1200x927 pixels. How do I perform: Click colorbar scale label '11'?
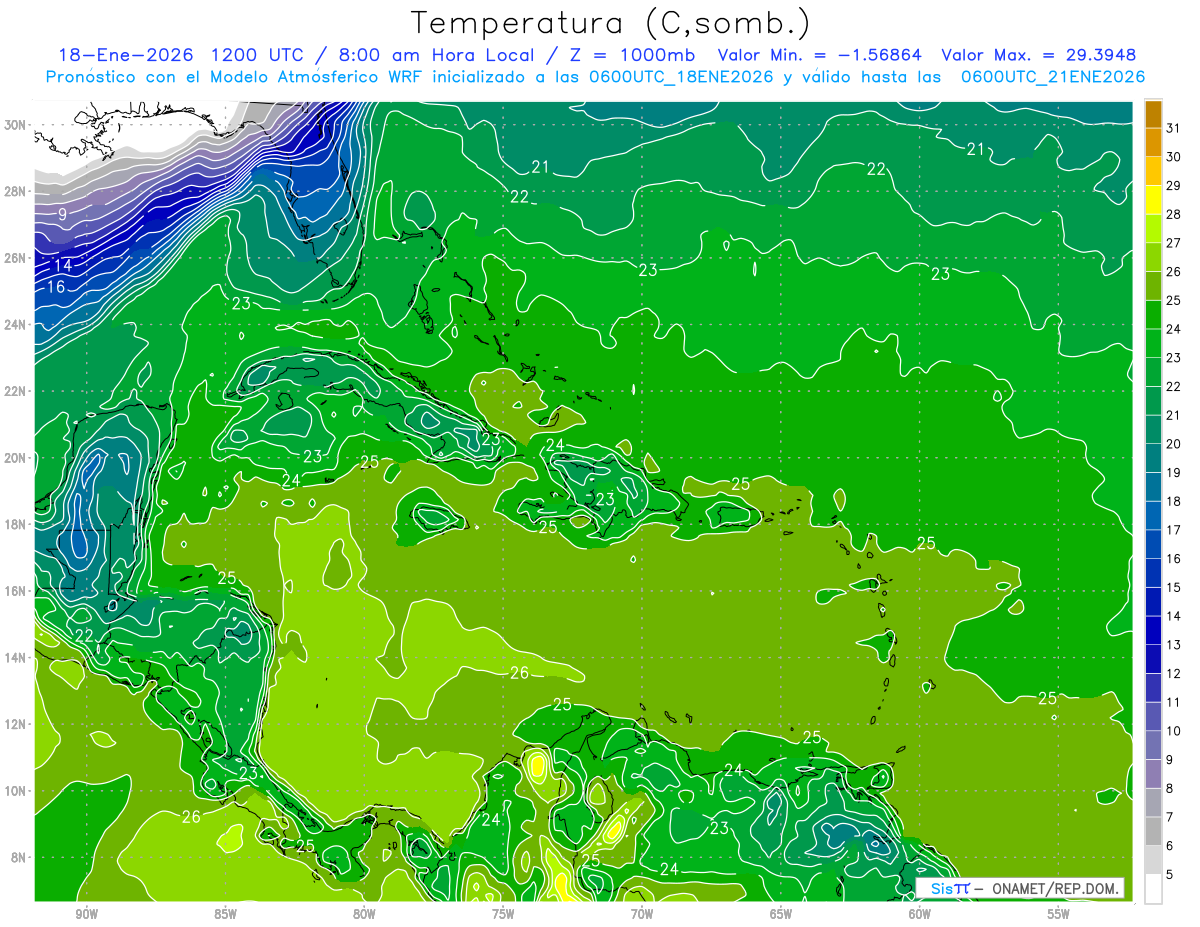1173,702
